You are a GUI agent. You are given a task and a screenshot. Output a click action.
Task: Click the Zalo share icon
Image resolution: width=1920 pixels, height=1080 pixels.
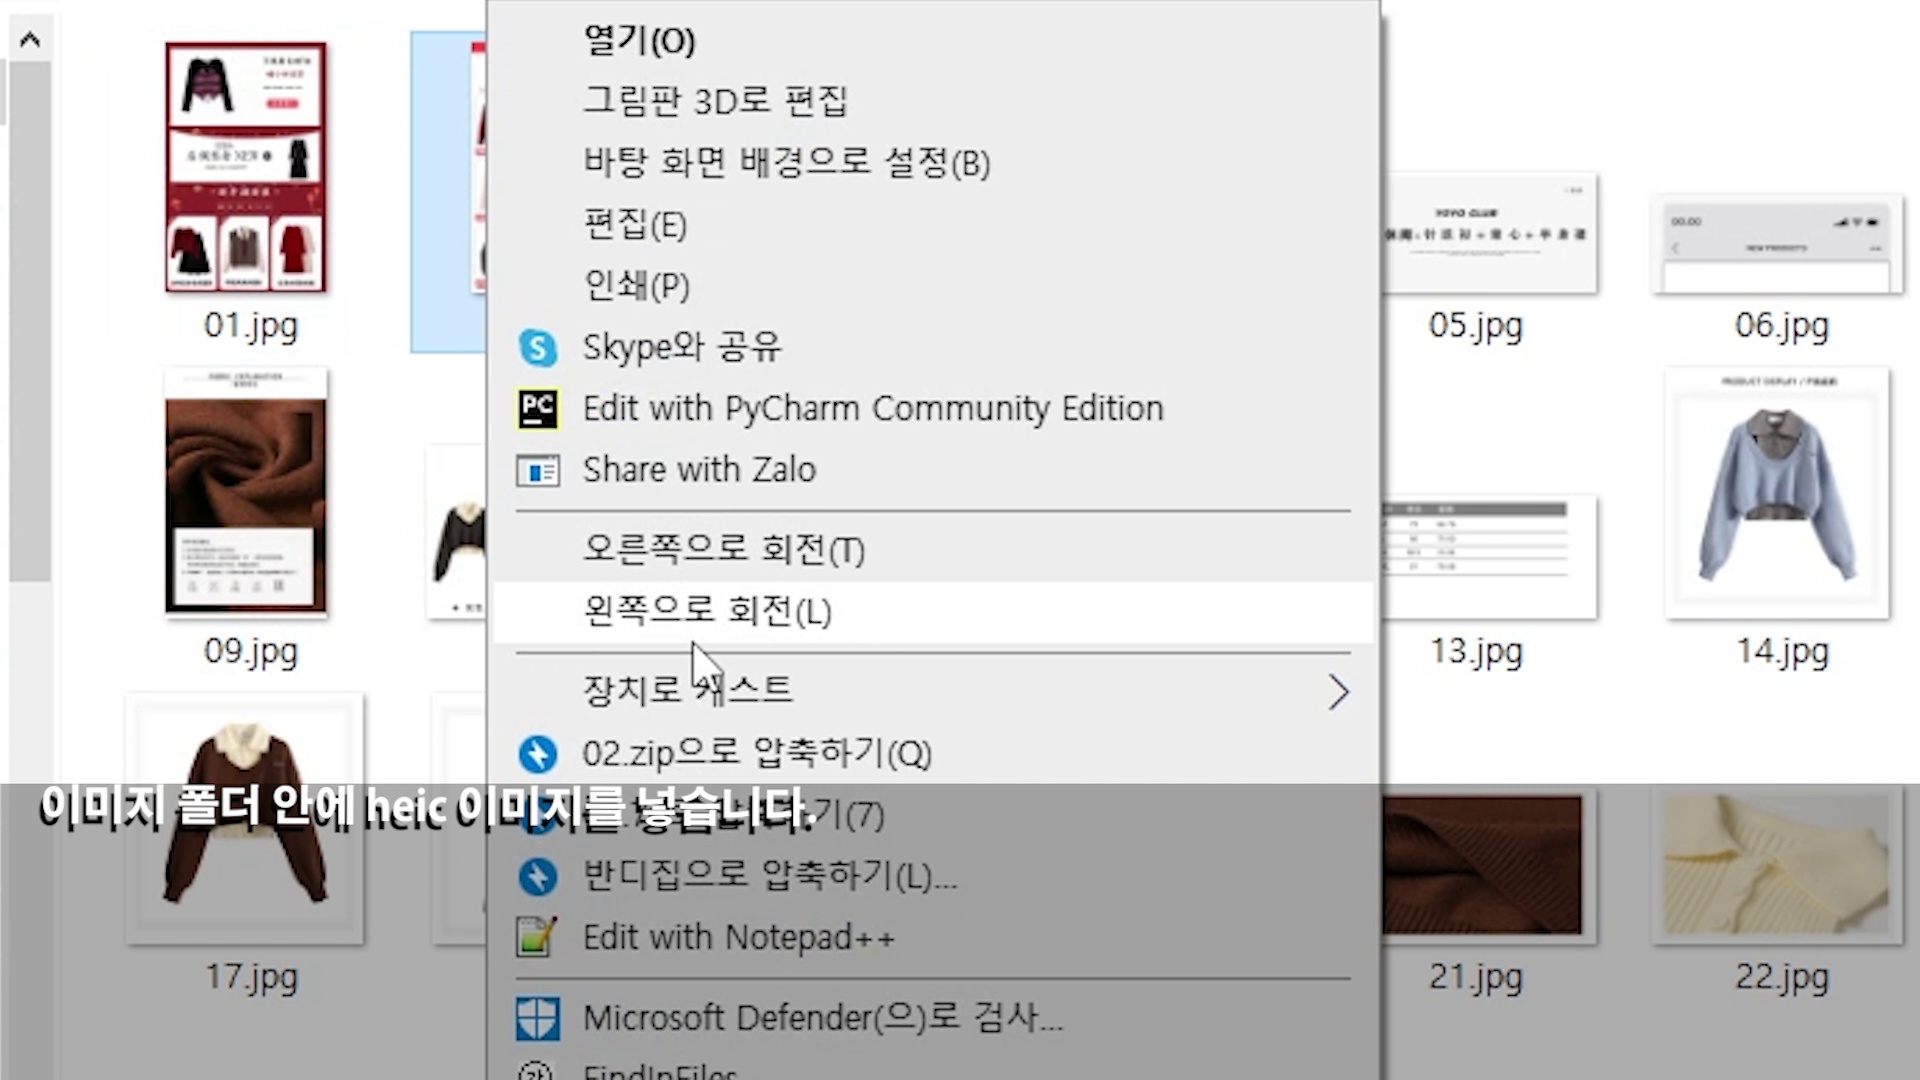coord(537,470)
